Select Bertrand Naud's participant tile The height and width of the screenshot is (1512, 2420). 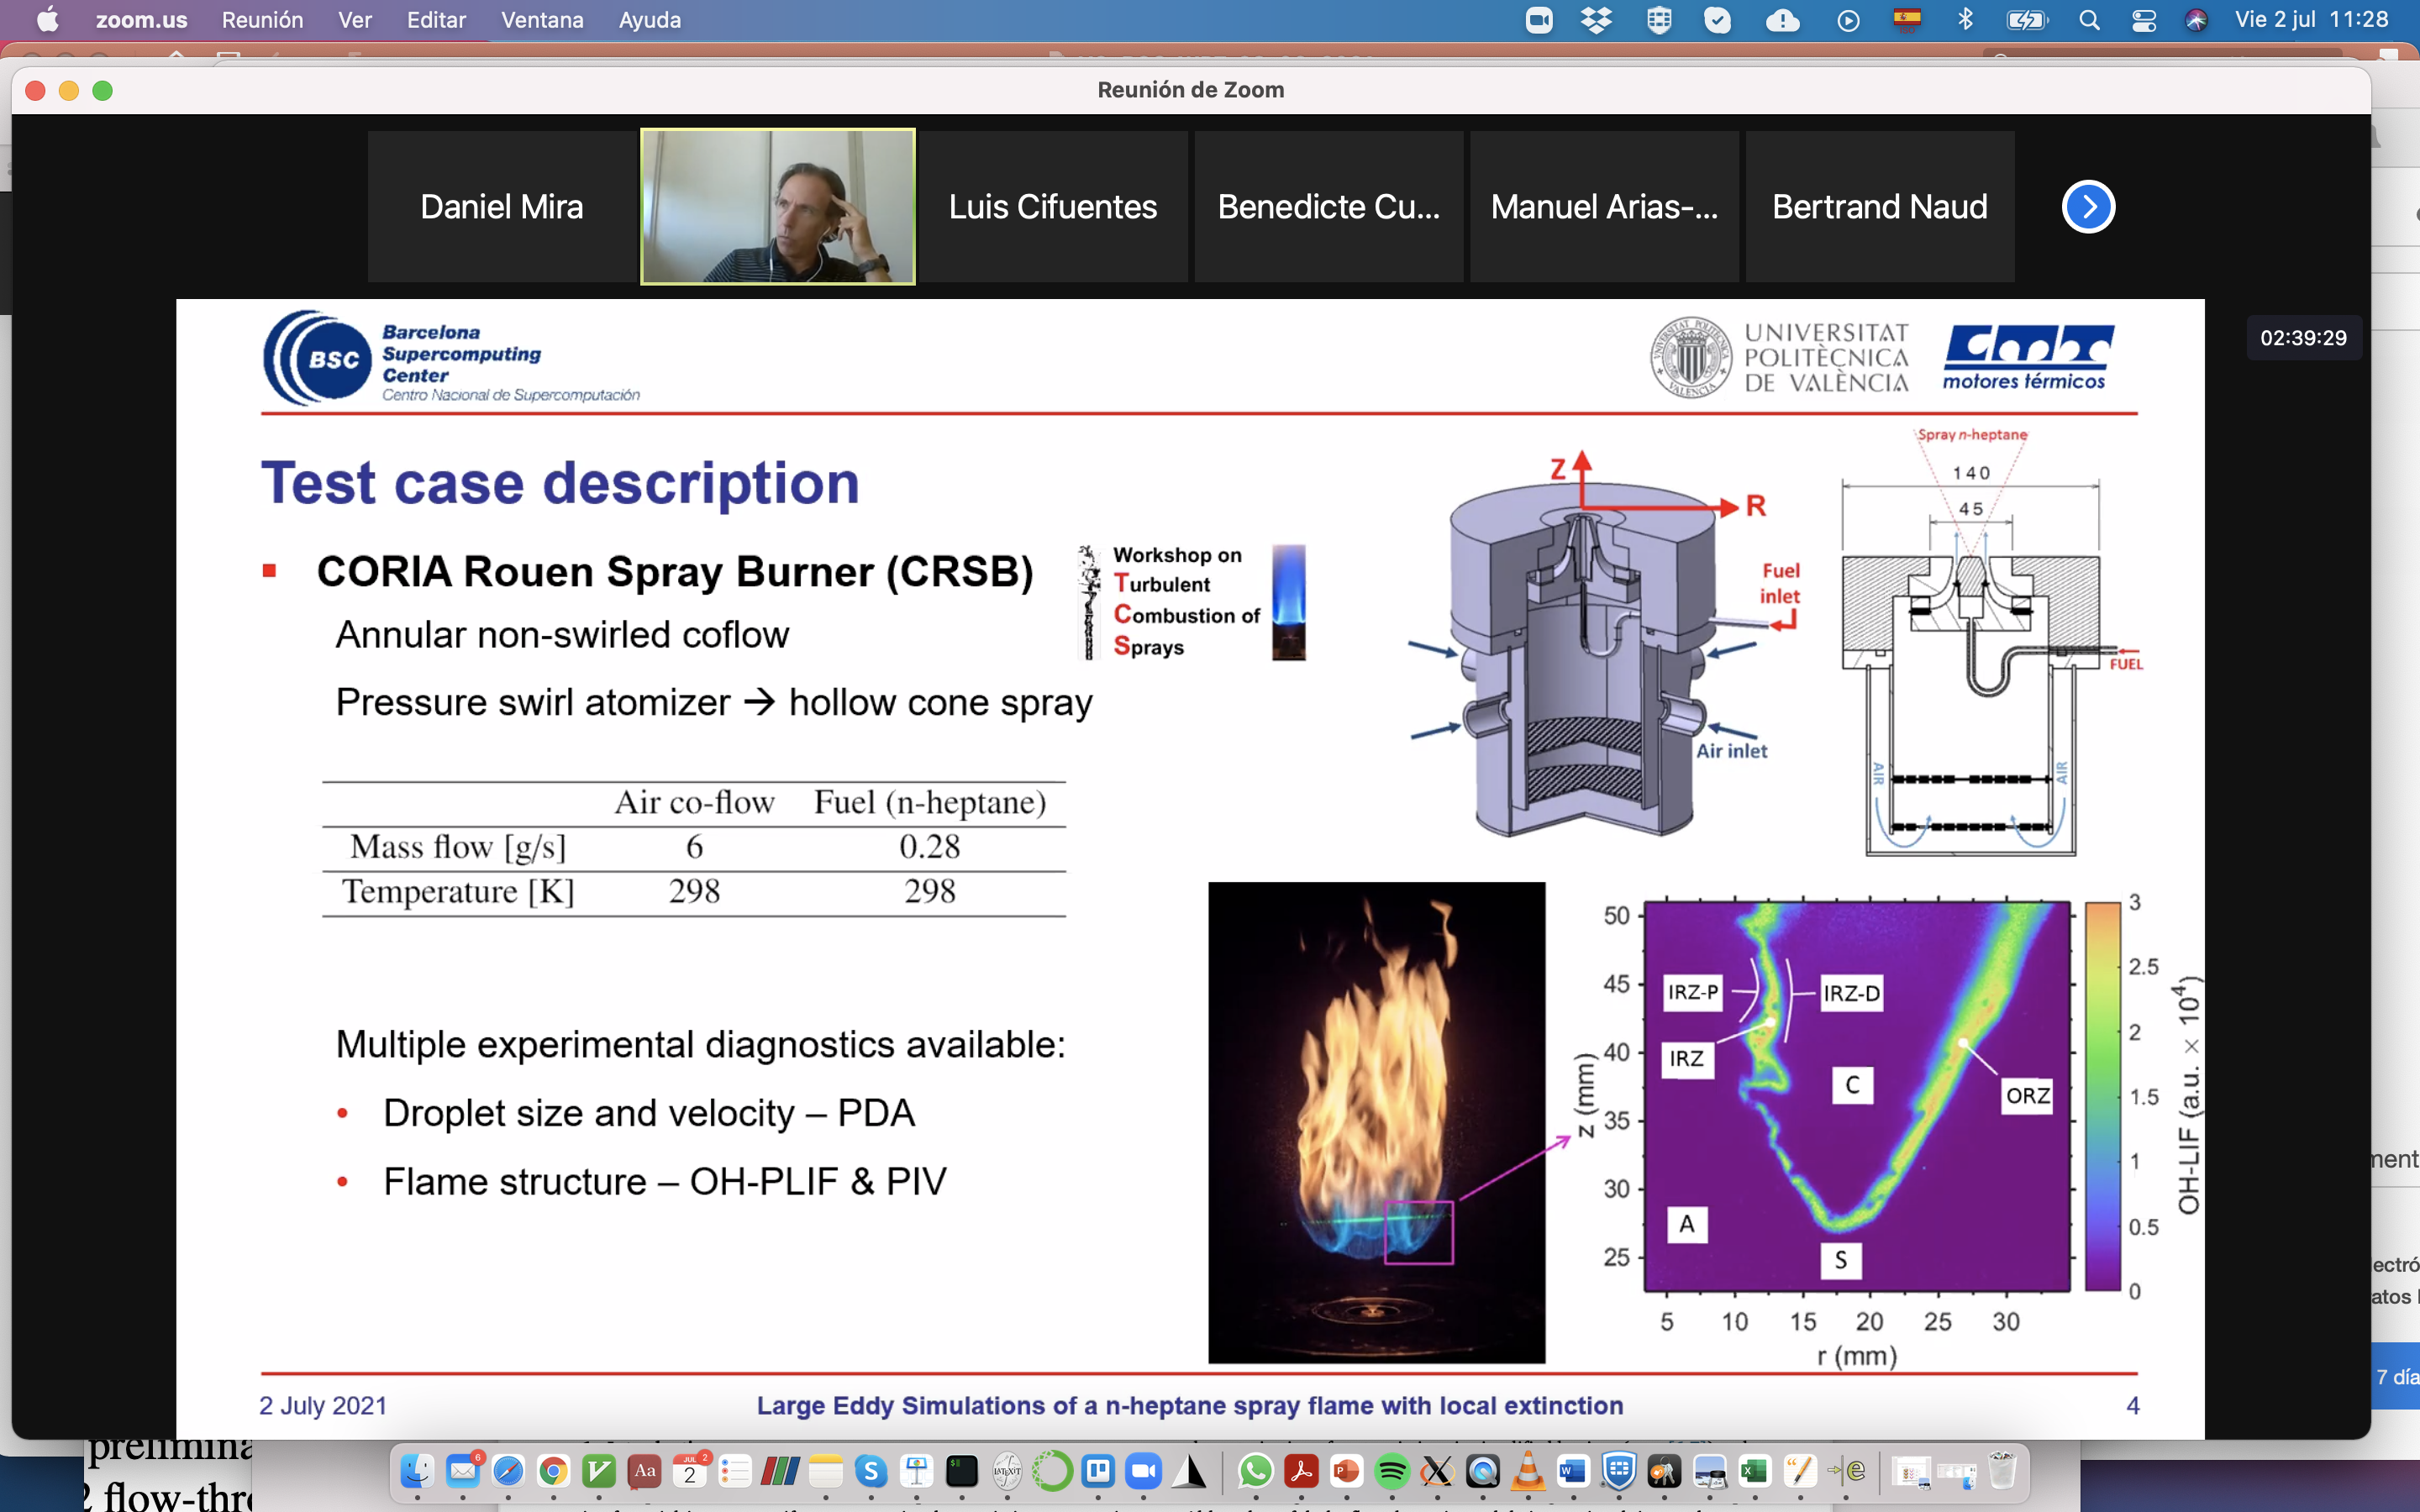pyautogui.click(x=1880, y=207)
